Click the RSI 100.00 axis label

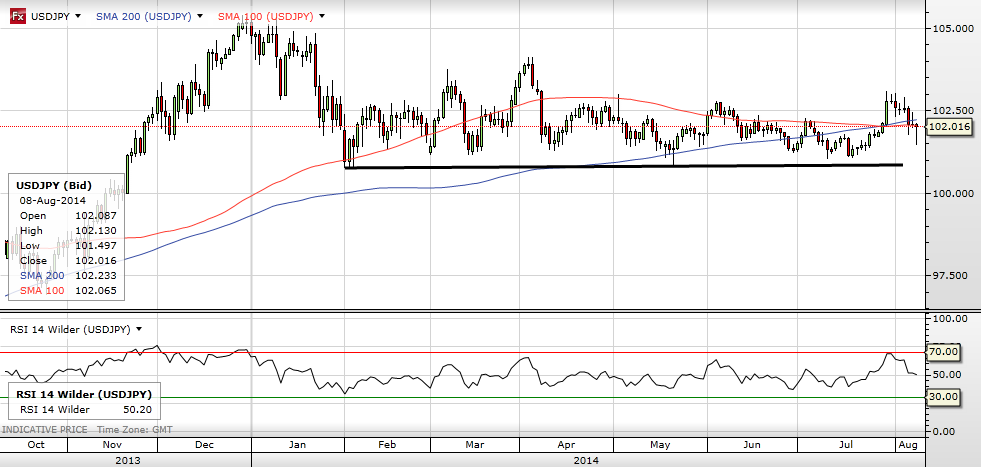[x=951, y=319]
